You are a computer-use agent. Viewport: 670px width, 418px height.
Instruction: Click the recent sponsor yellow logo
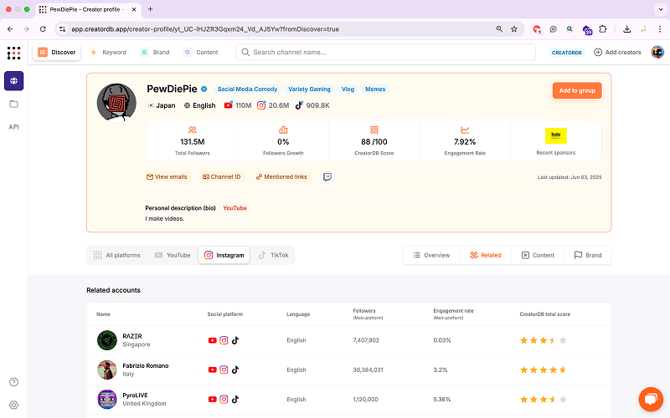[x=555, y=135]
